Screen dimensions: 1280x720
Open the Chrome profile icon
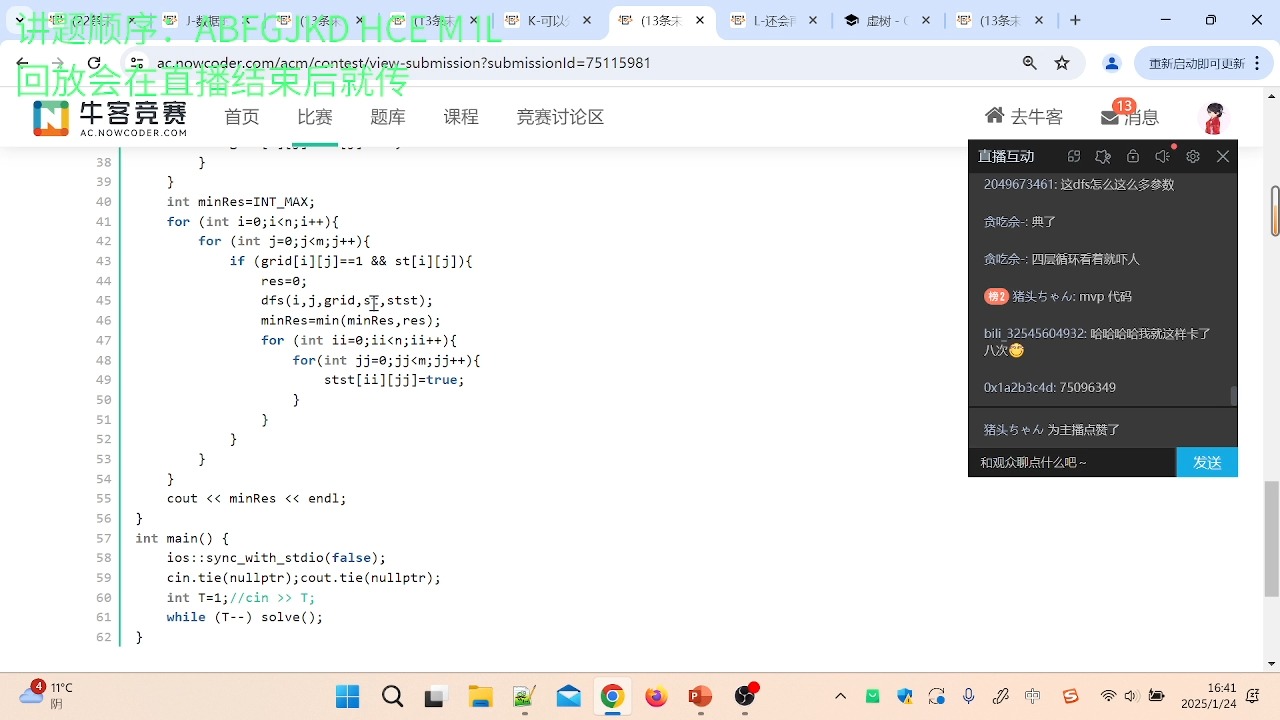tap(1111, 63)
